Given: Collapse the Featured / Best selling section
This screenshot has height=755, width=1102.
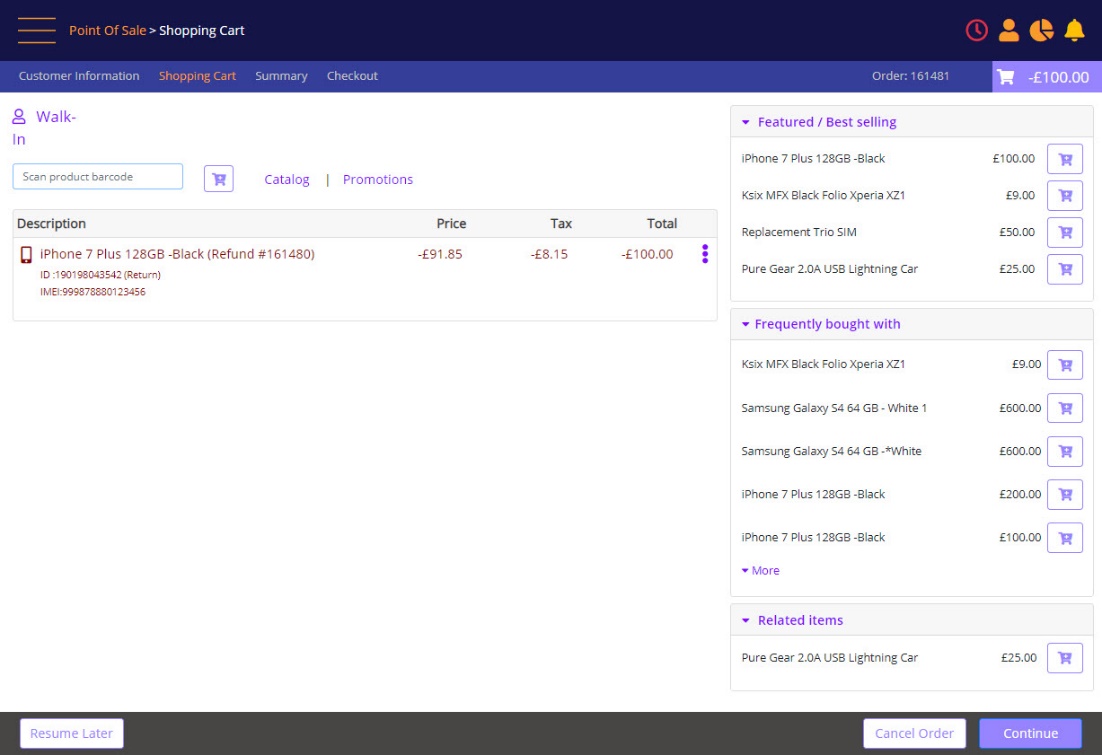Looking at the screenshot, I should [x=746, y=122].
